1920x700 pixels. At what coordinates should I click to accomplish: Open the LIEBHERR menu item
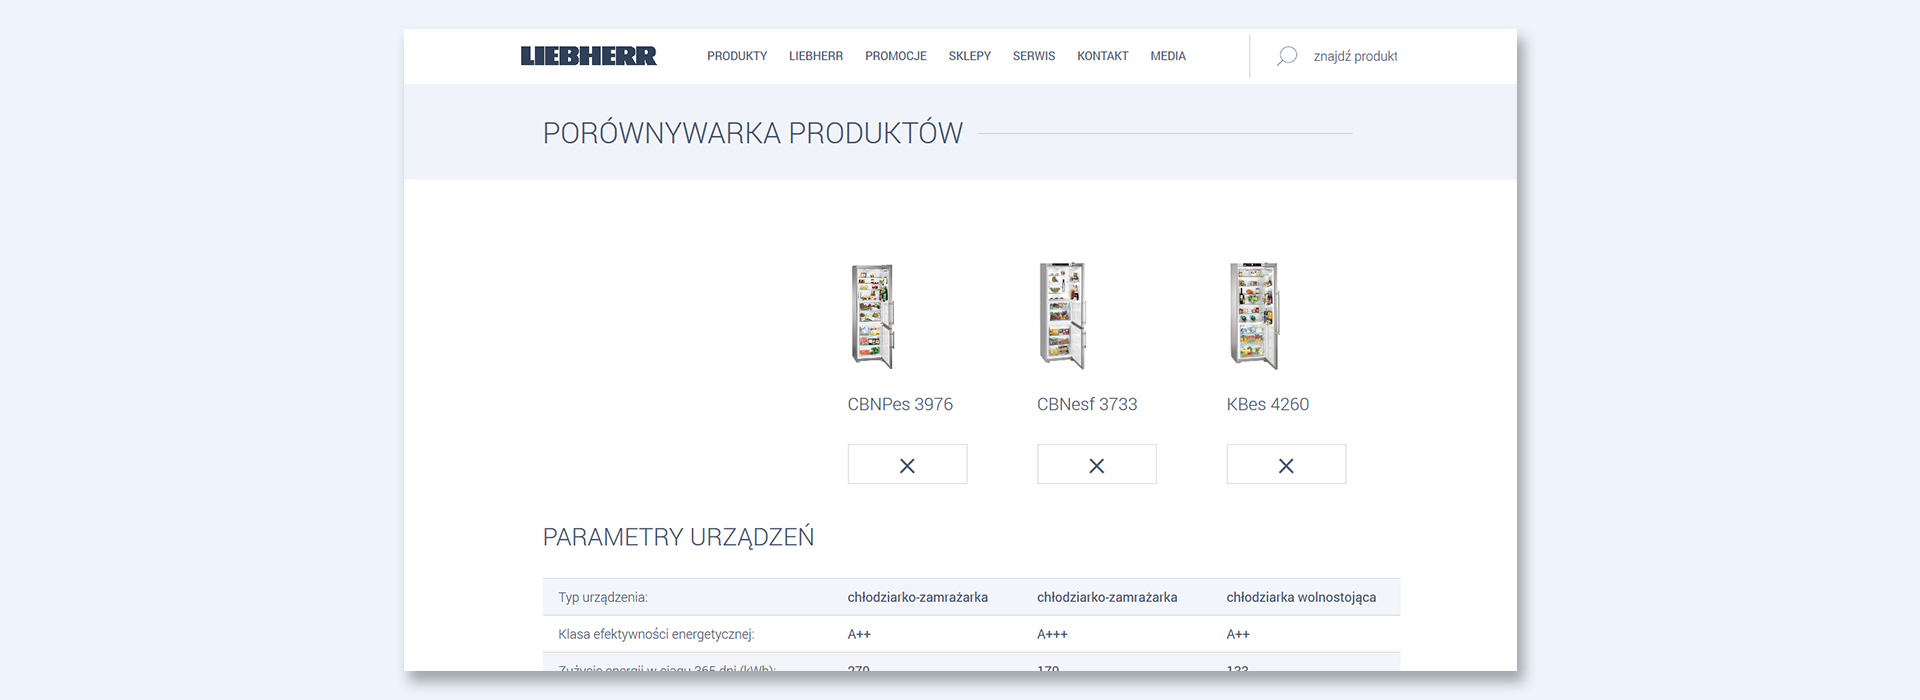pos(816,56)
